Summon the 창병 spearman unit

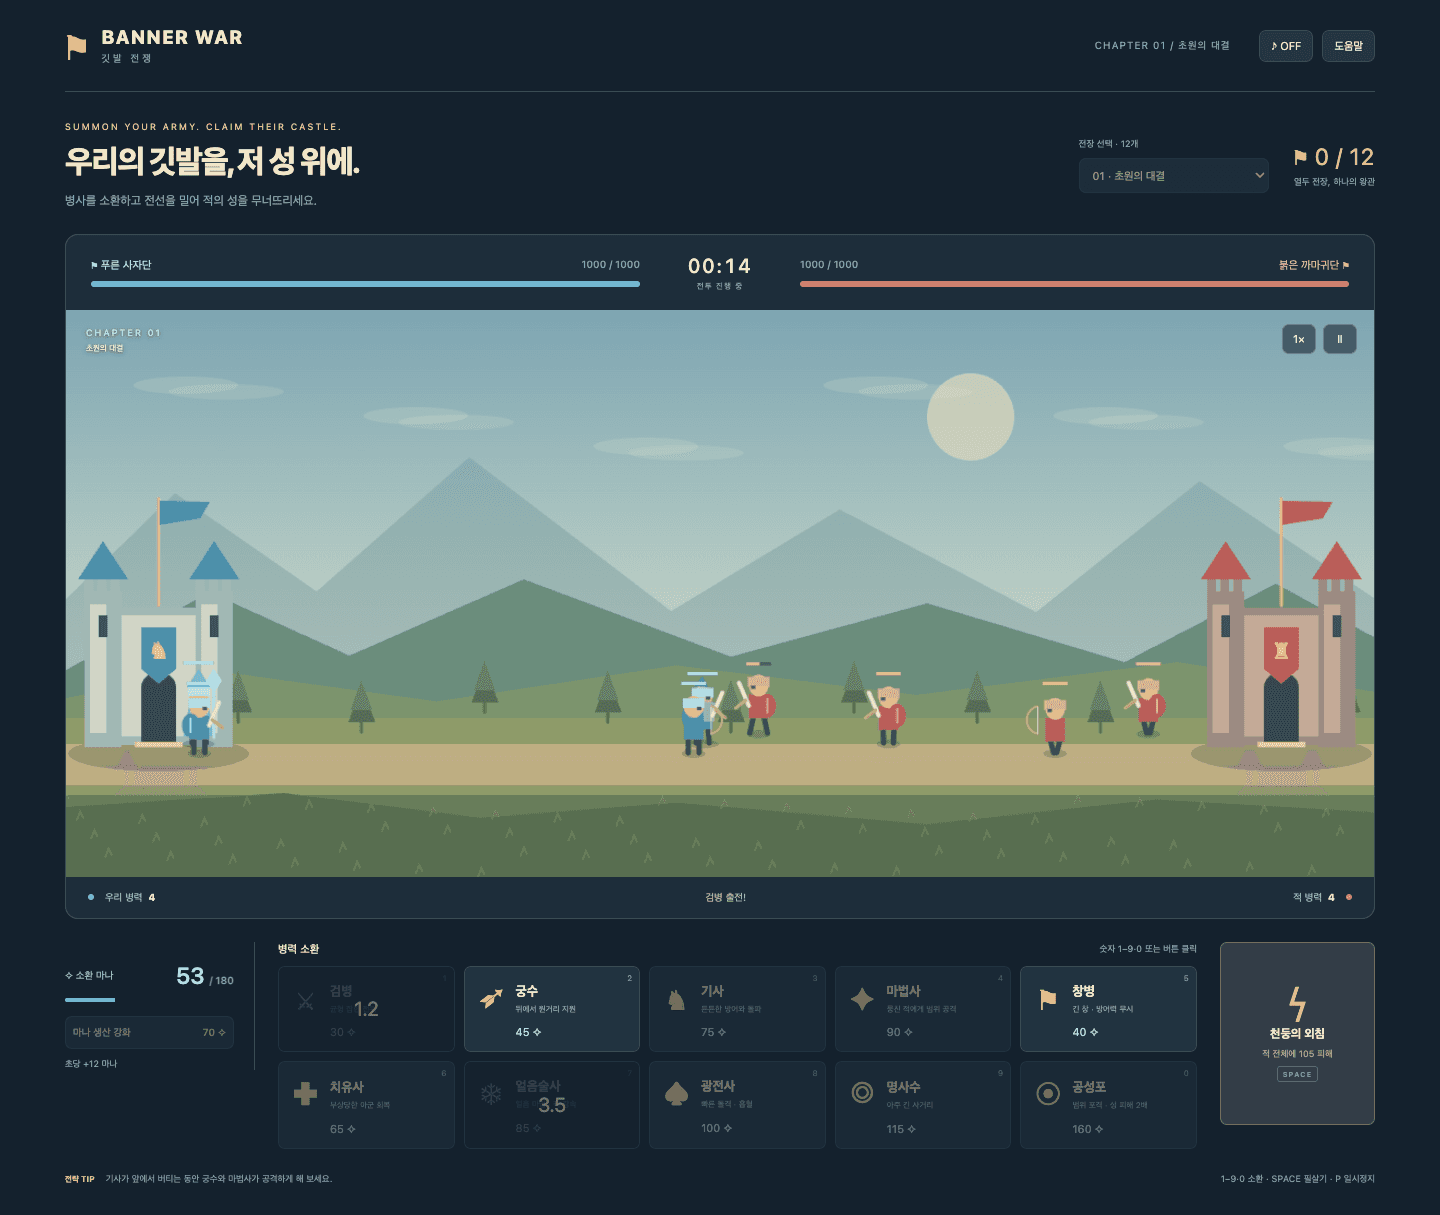[x=1108, y=1009]
